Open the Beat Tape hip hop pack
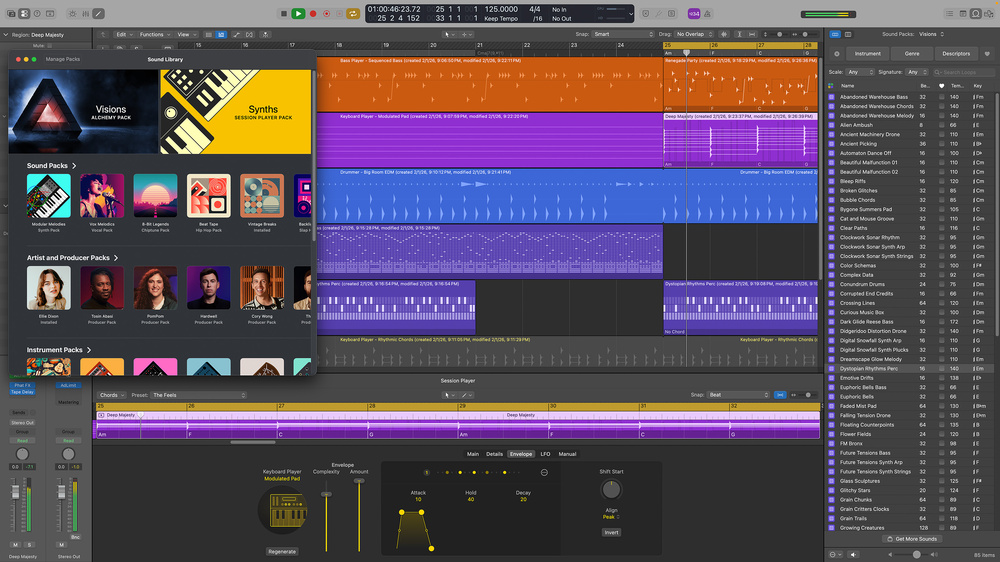The width and height of the screenshot is (1000, 562). 209,196
